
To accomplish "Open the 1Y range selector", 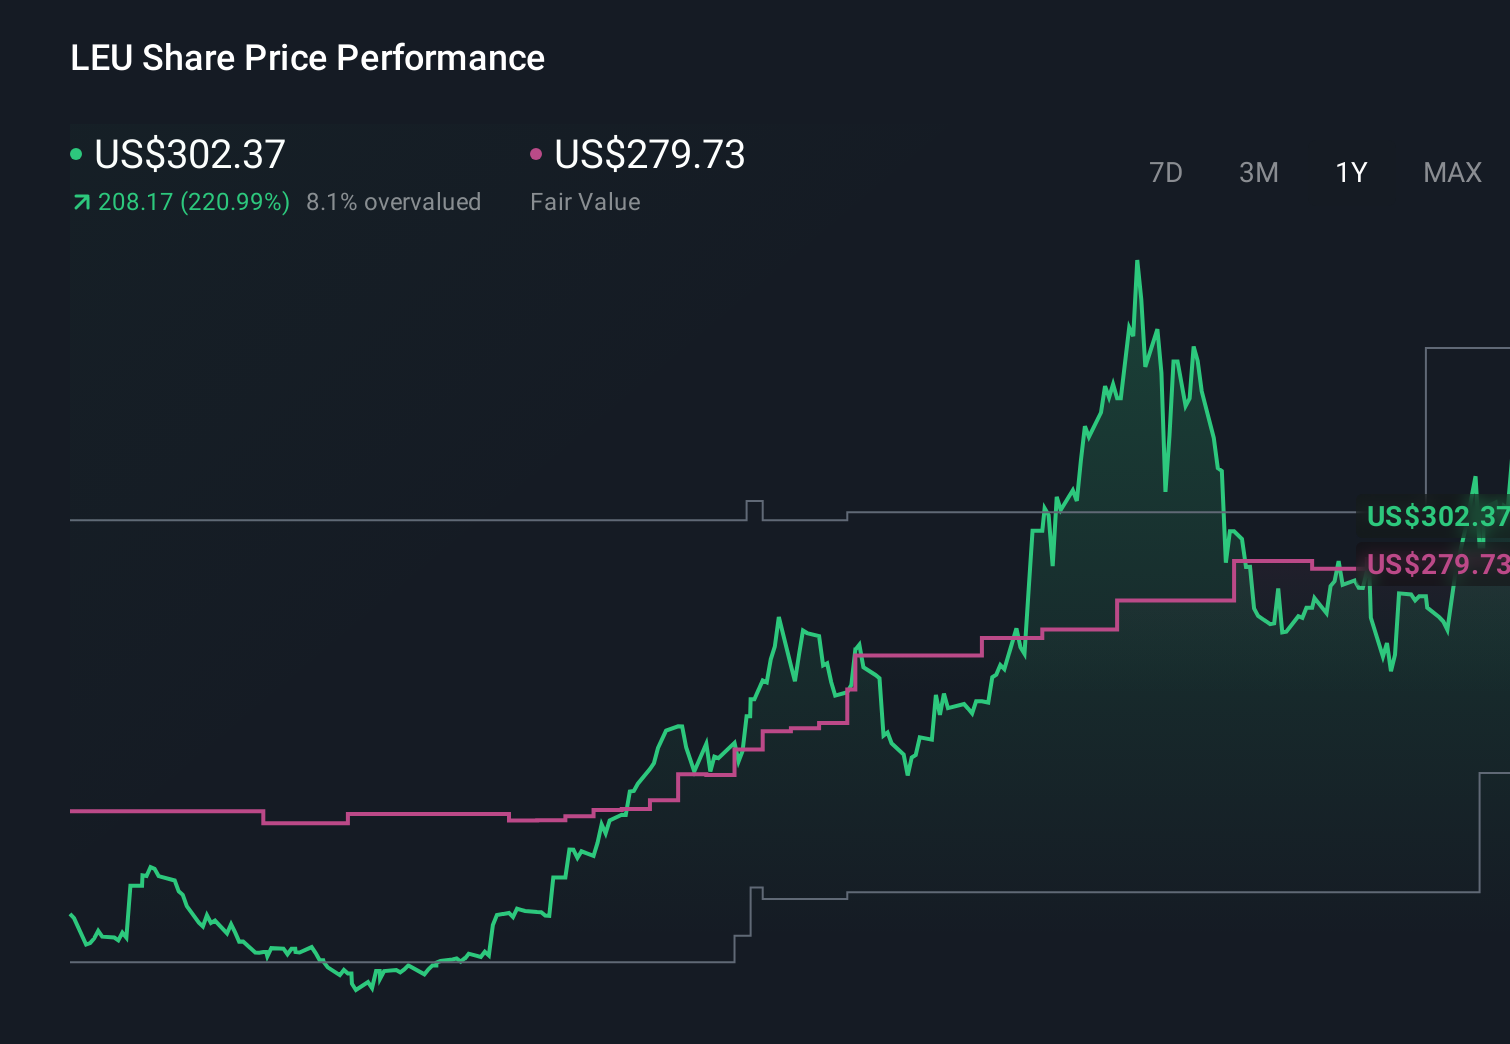I will tap(1350, 172).
